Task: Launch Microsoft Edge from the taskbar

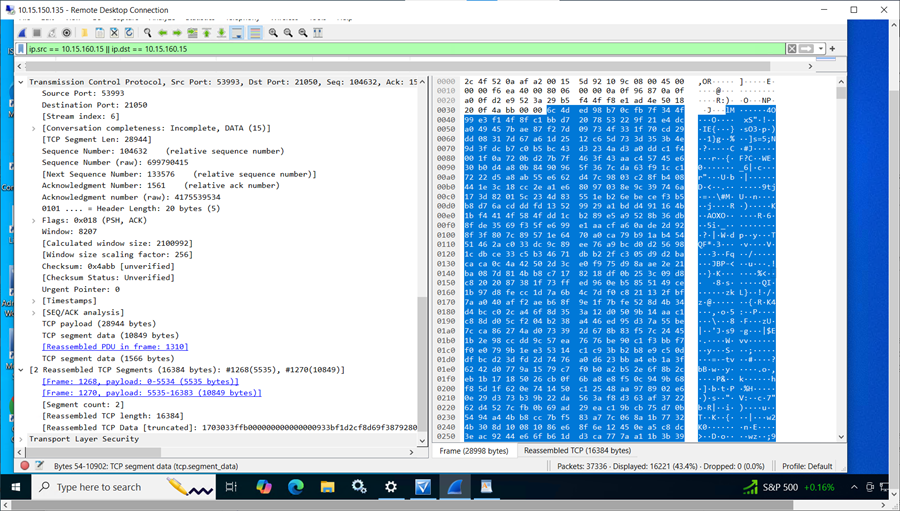Action: click(x=296, y=487)
